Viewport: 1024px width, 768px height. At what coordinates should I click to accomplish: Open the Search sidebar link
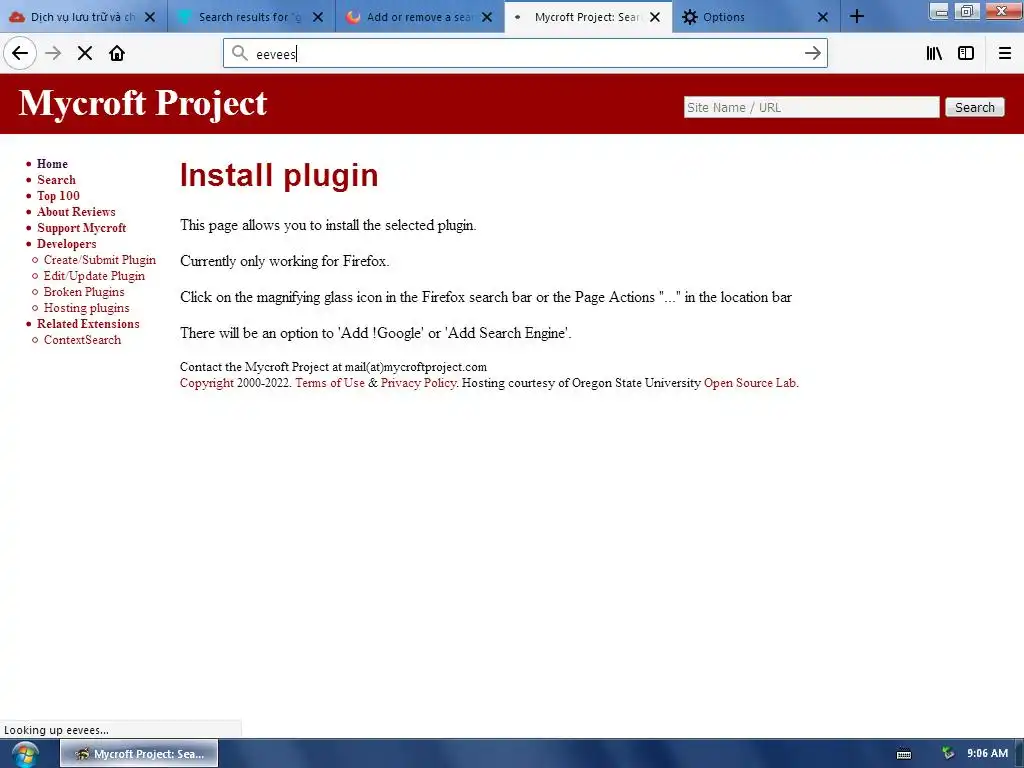pyautogui.click(x=56, y=180)
